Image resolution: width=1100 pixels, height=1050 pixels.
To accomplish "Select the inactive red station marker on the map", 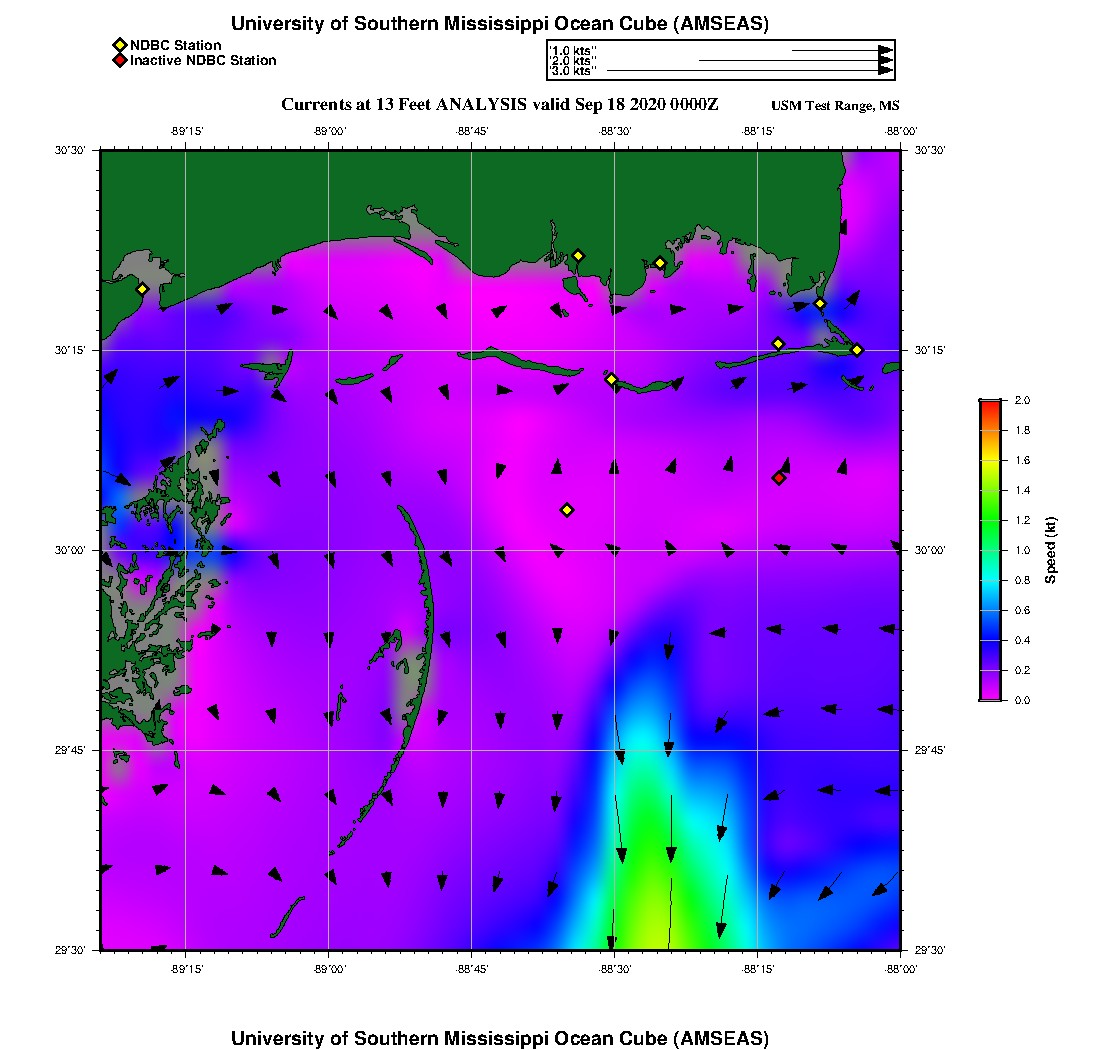I will 779,478.
